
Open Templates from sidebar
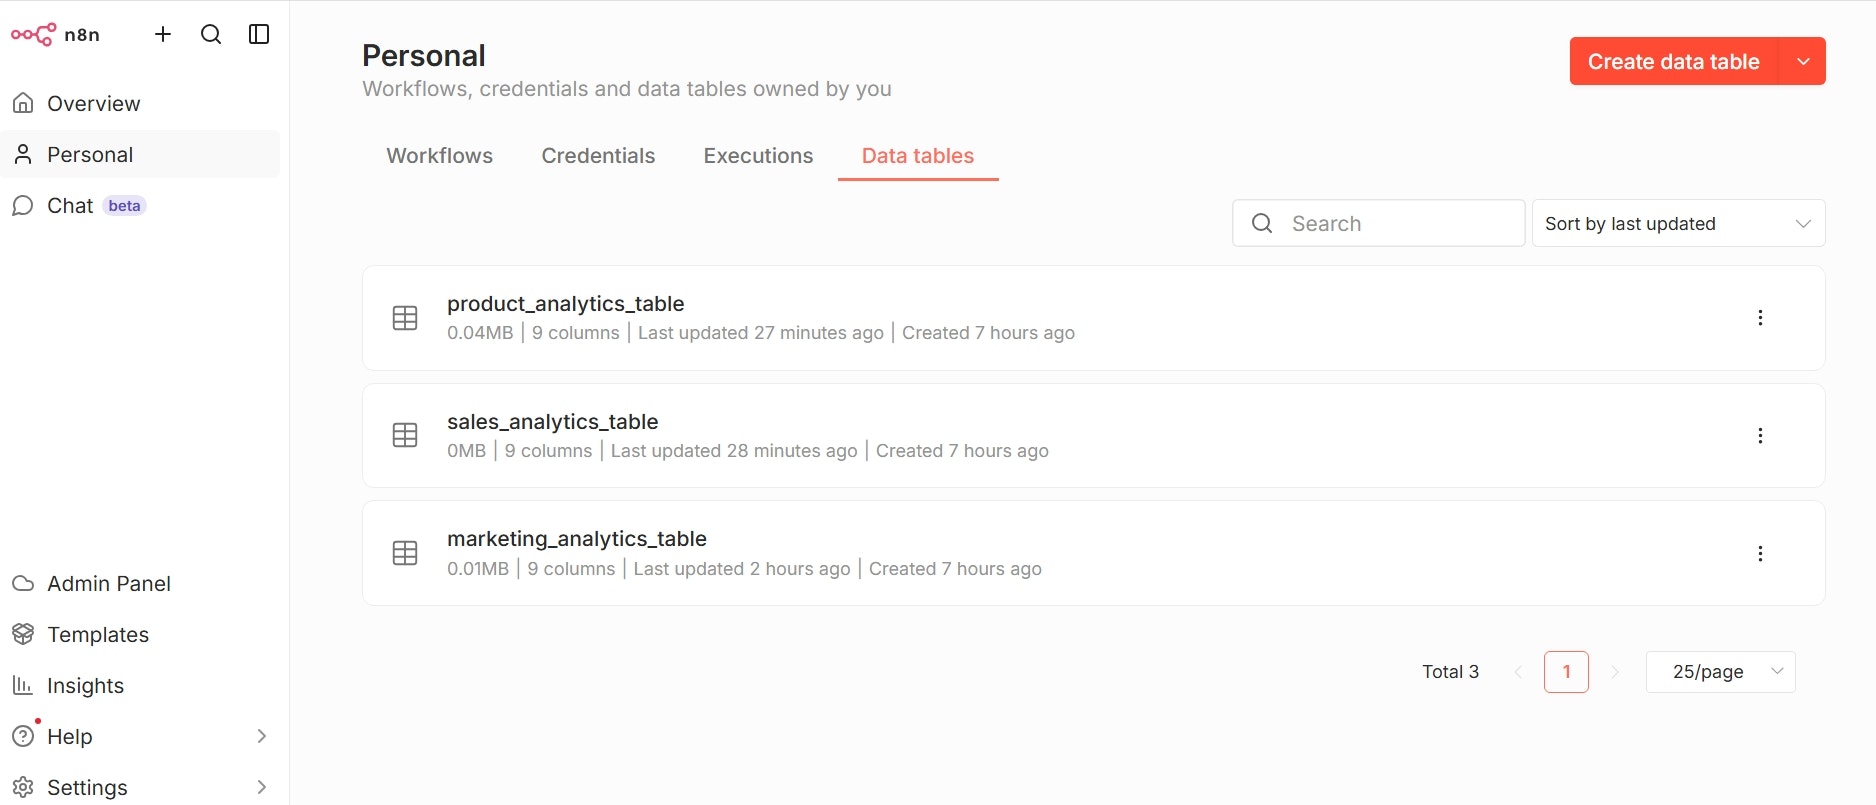(x=140, y=634)
